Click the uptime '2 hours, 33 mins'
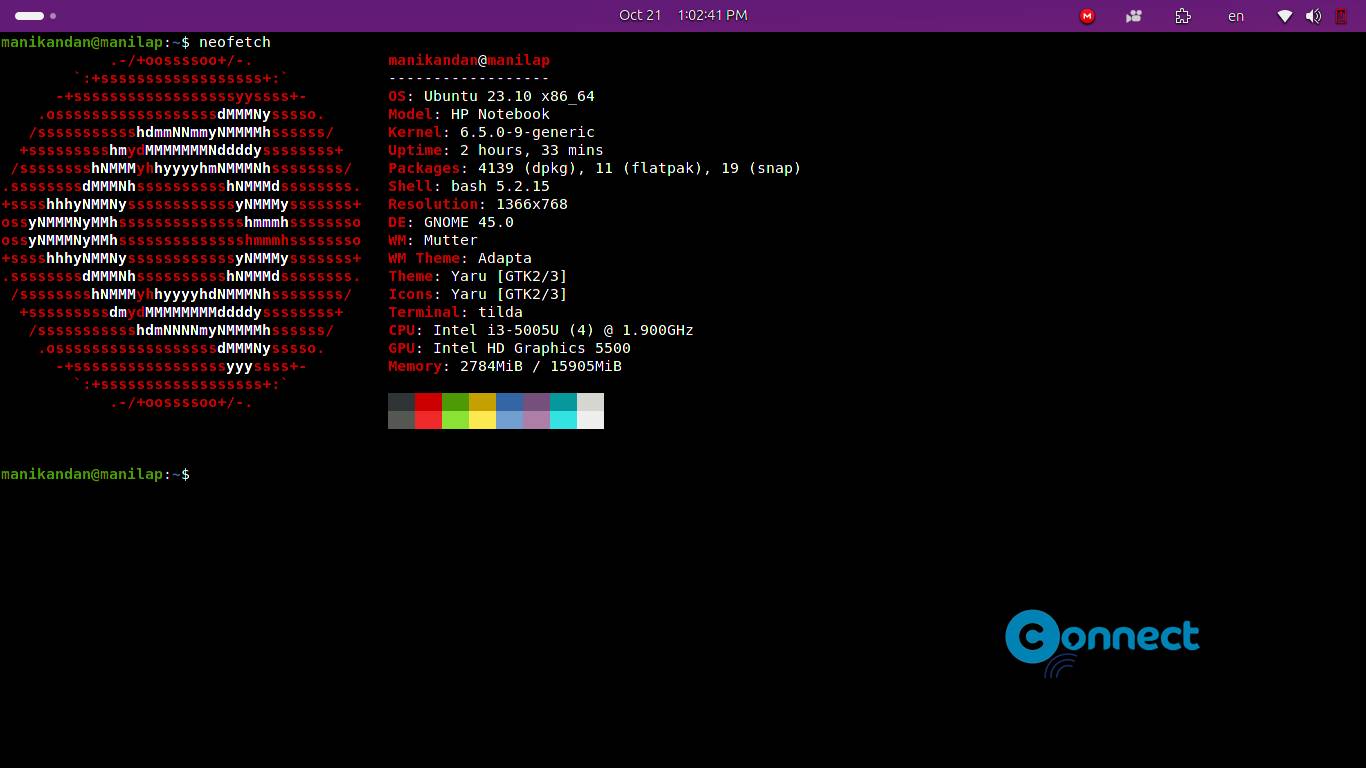The image size is (1366, 768). [531, 150]
